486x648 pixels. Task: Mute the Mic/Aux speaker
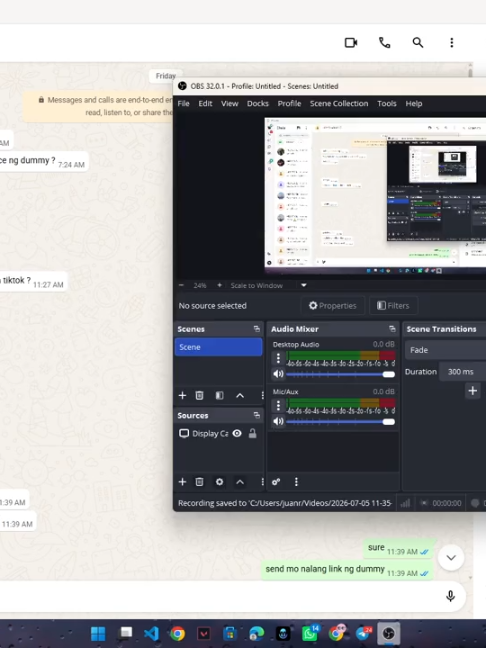[x=278, y=422]
